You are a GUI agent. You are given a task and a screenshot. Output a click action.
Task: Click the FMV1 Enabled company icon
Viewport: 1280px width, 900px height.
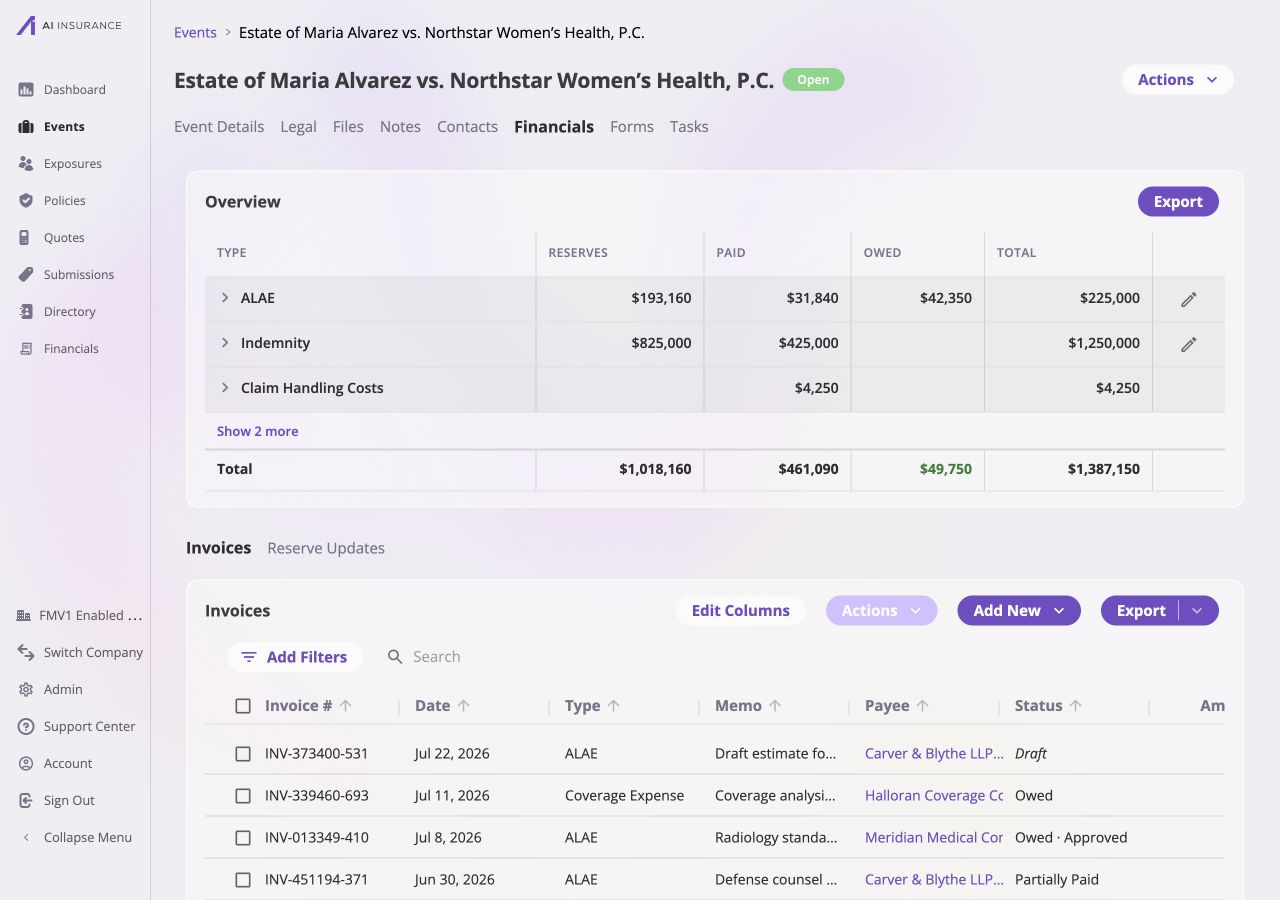point(24,616)
